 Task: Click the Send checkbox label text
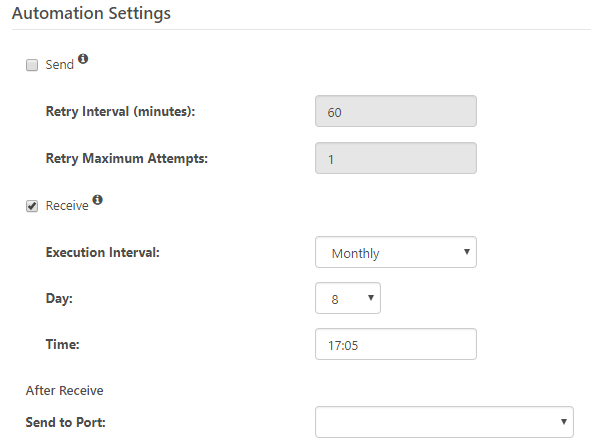click(60, 65)
